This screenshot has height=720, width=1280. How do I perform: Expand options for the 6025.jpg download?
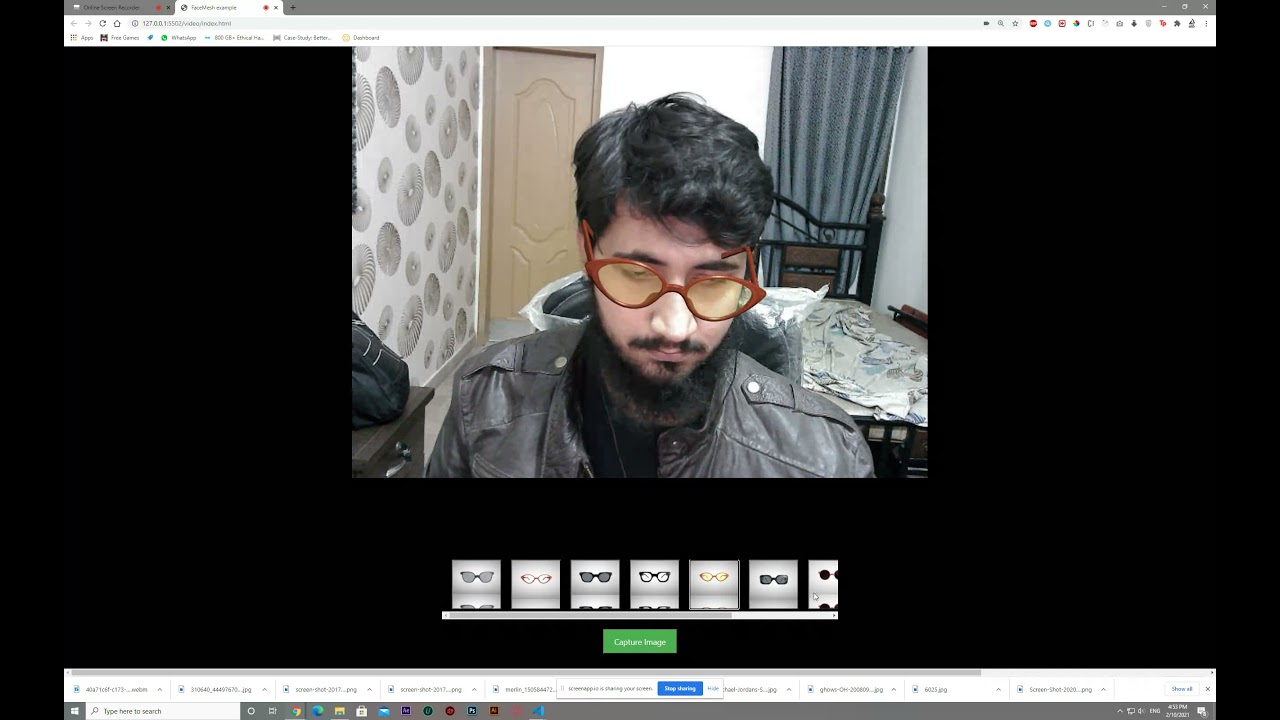tap(998, 689)
